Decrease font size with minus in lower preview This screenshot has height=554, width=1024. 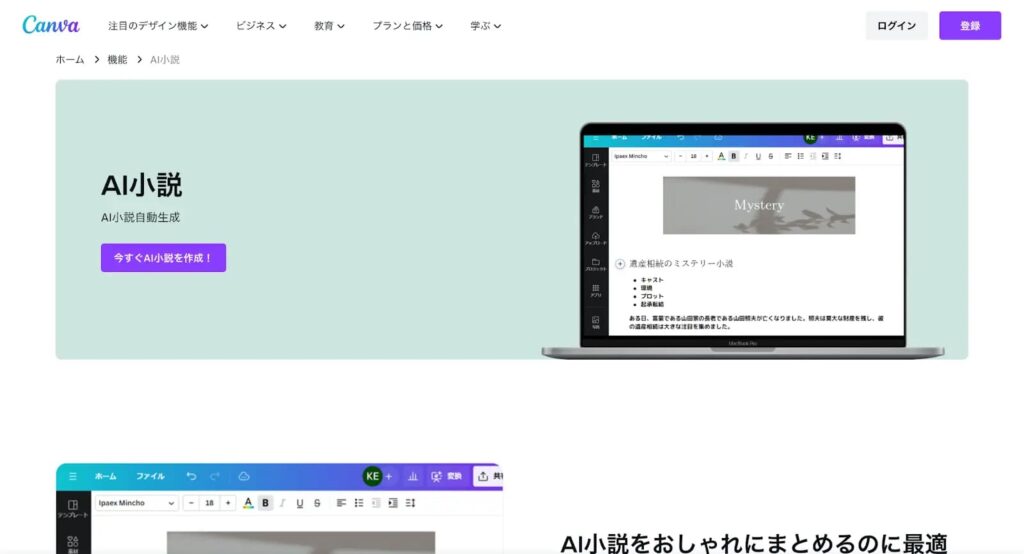[x=191, y=503]
